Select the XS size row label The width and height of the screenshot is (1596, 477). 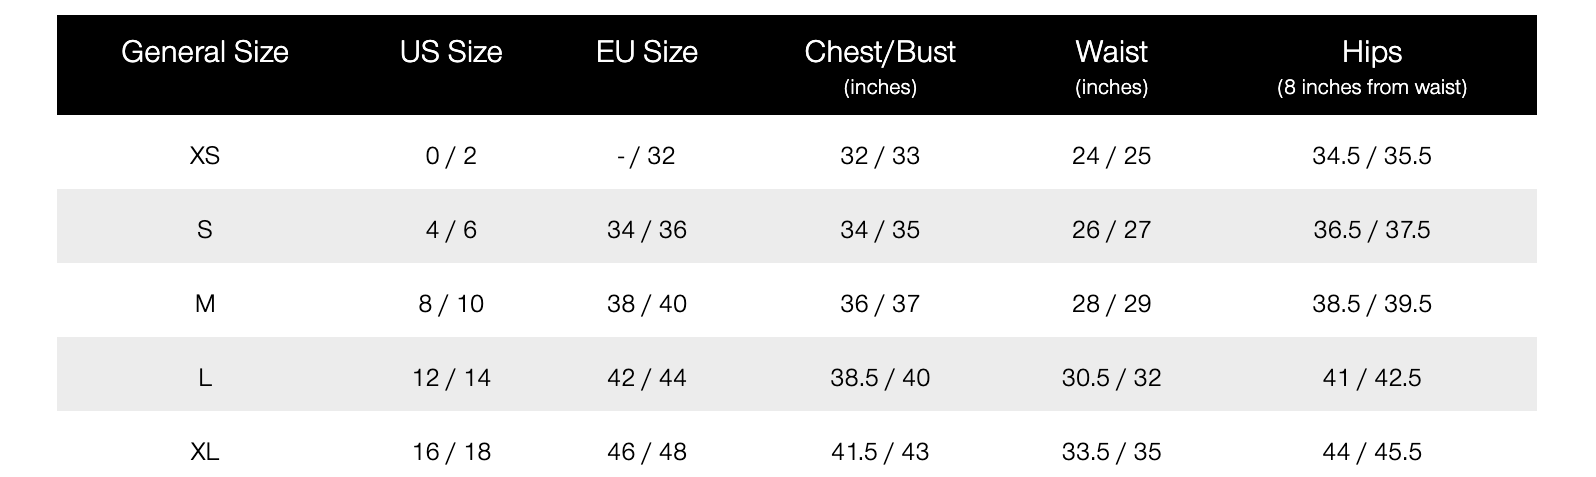pyautogui.click(x=205, y=156)
